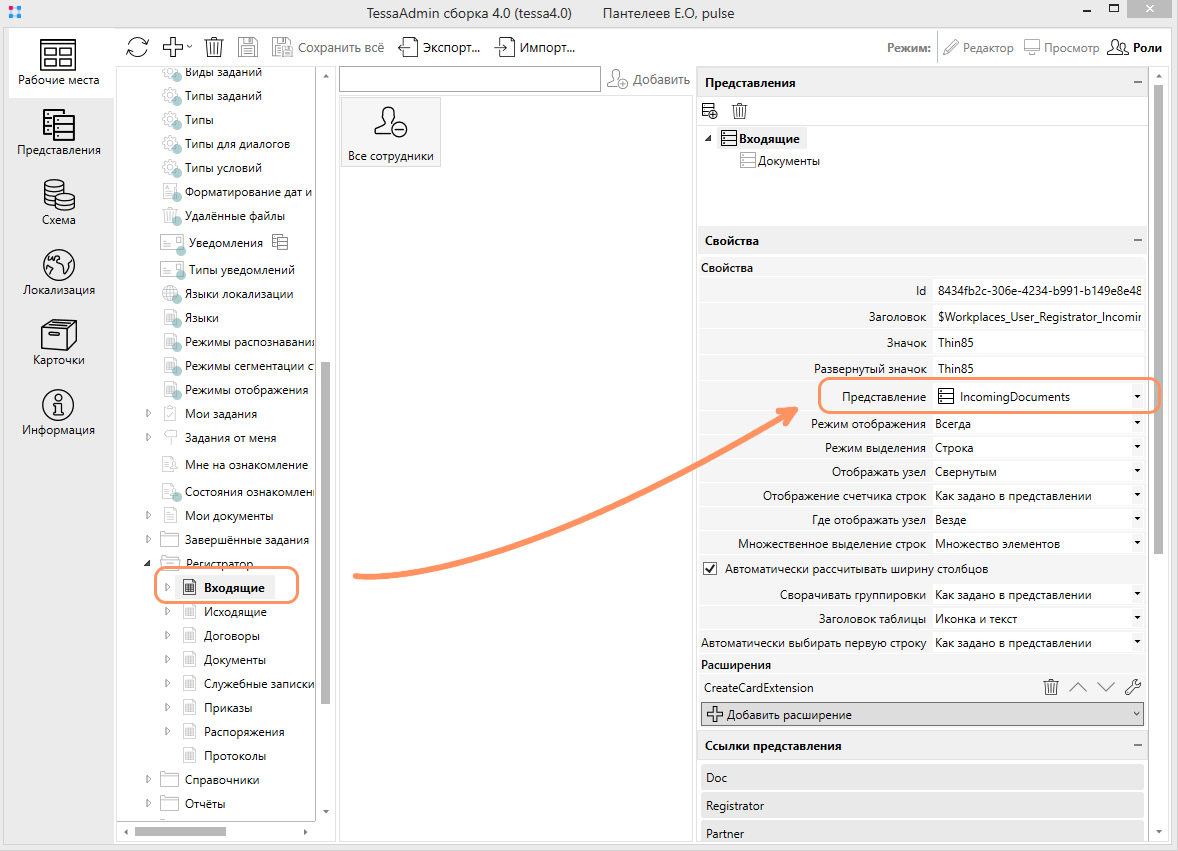The image size is (1178, 851).
Task: Switch to Редактор mode
Action: 978,47
